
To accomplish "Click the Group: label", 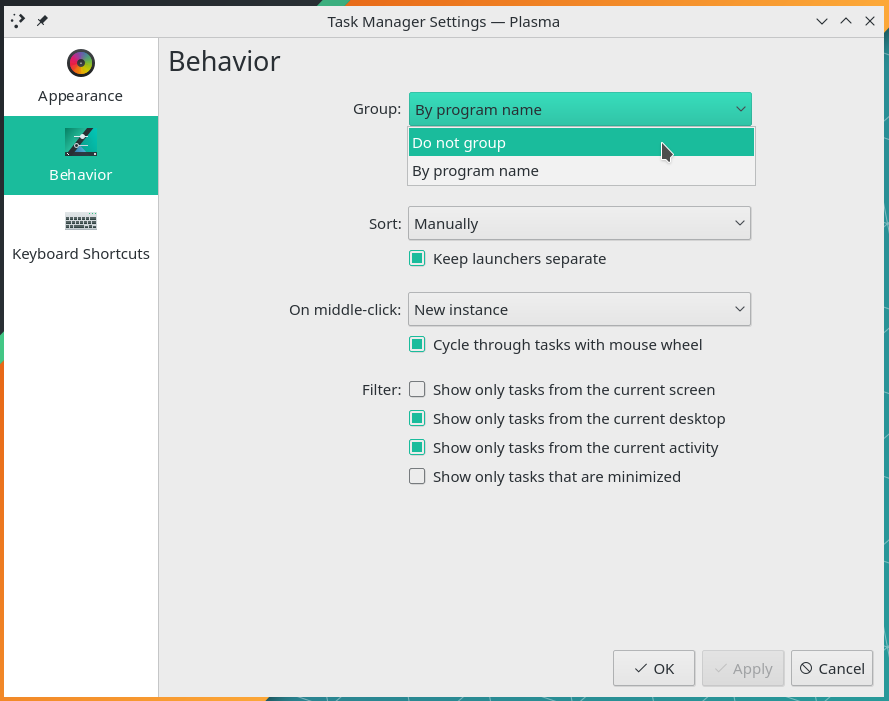I will (377, 109).
